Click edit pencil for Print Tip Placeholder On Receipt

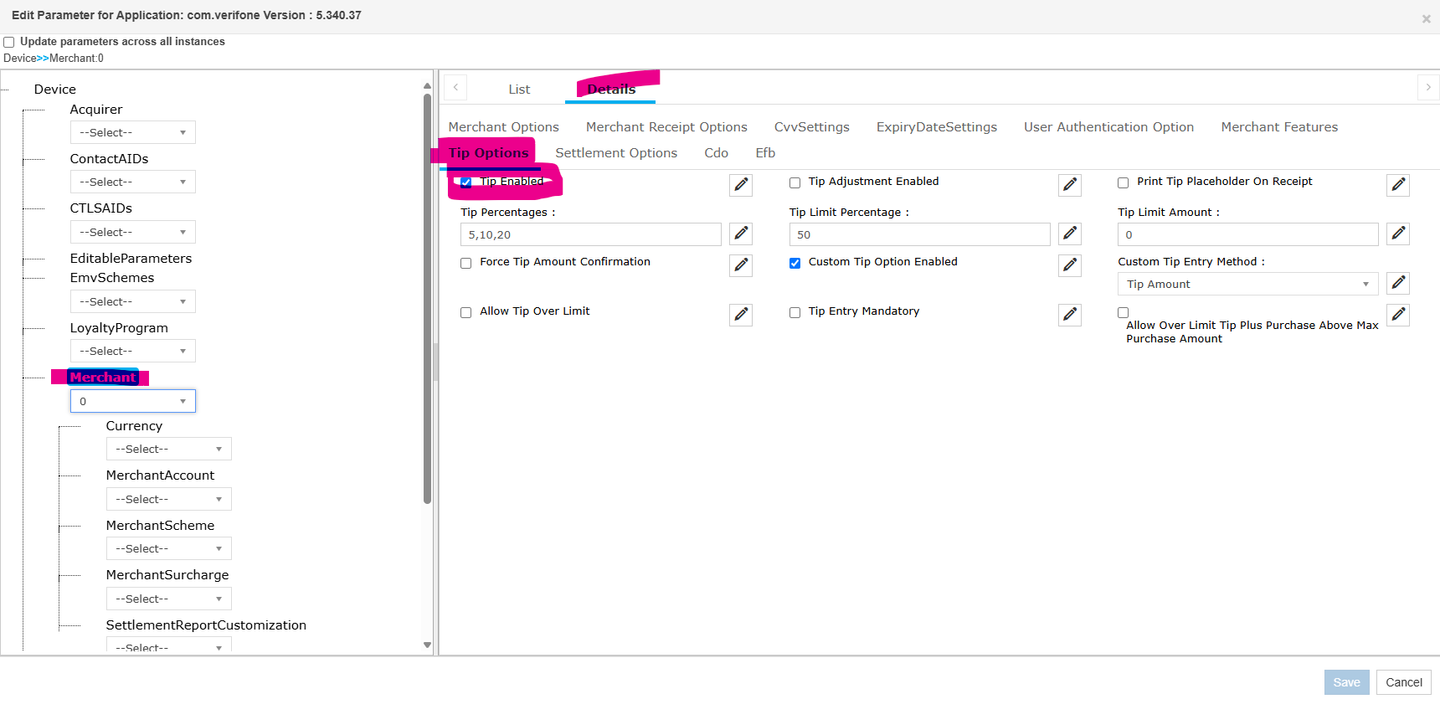(x=1398, y=184)
